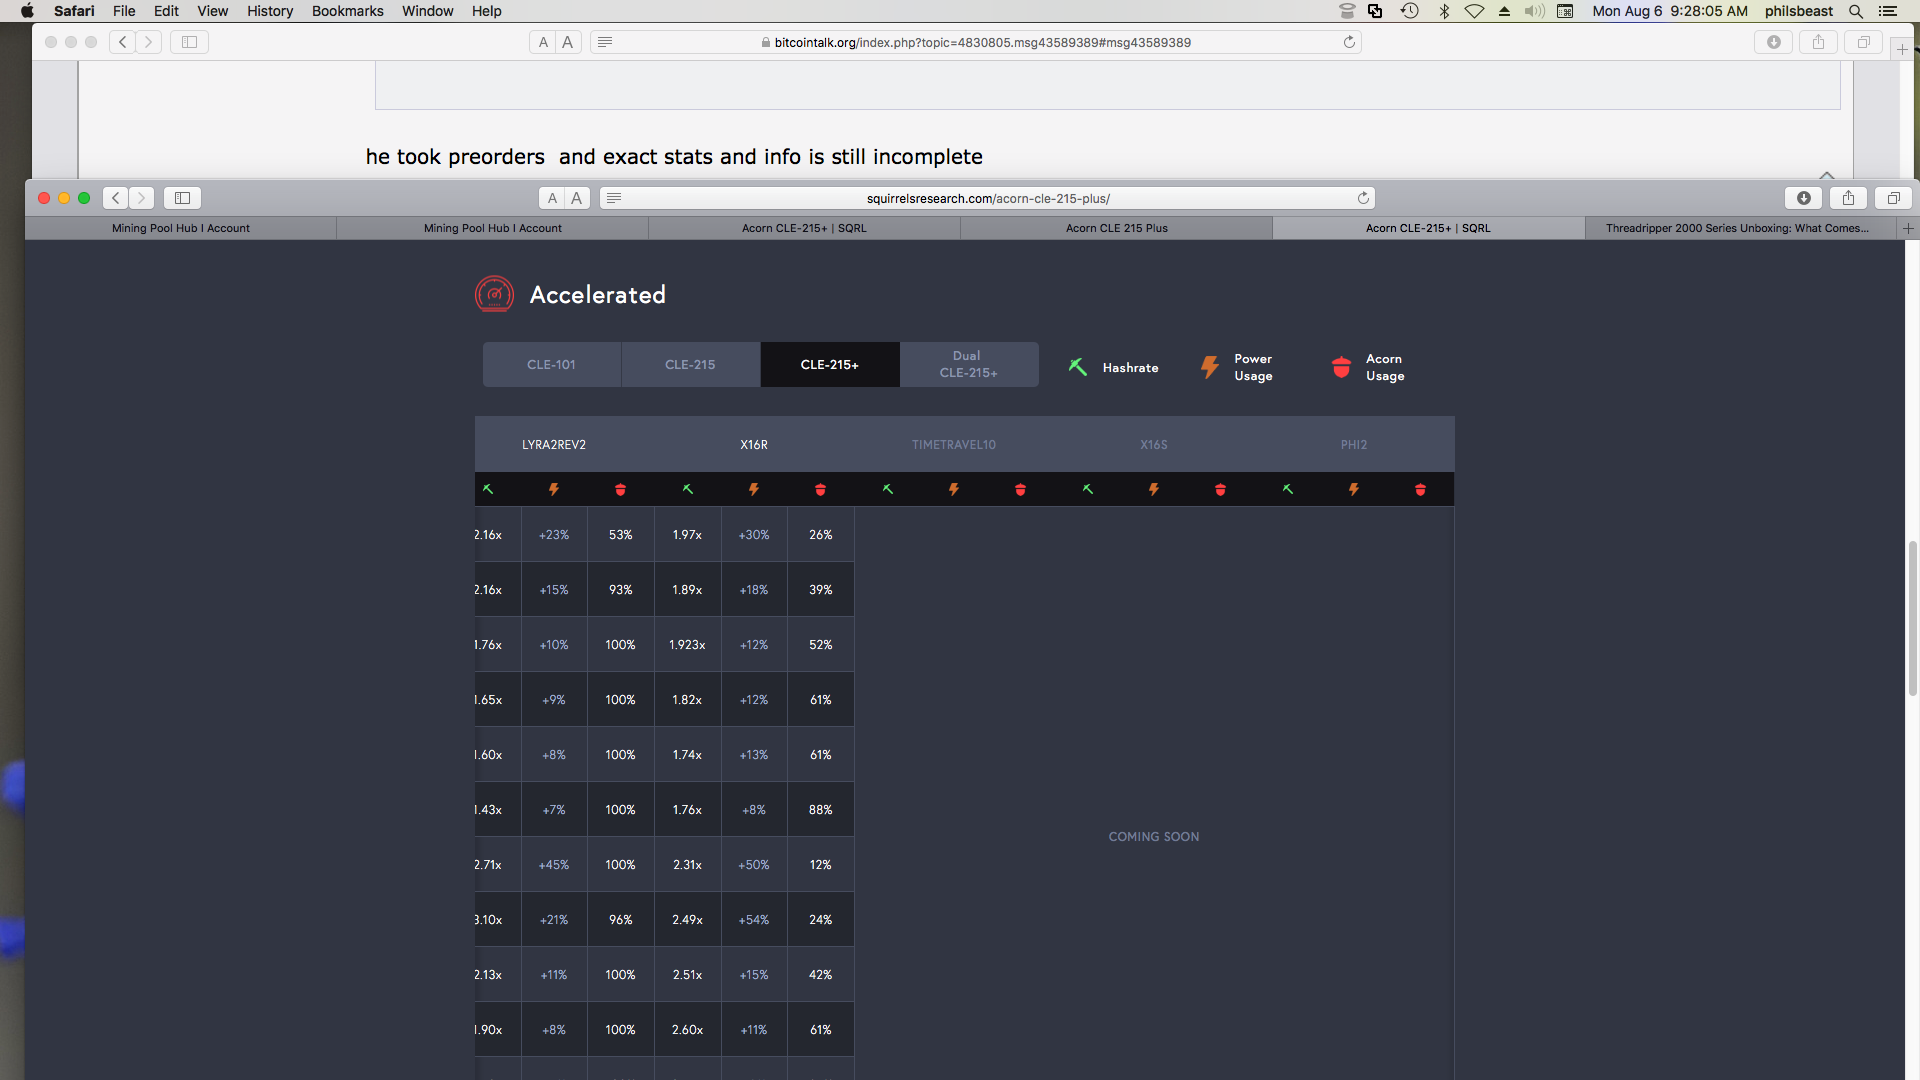
Task: Switch to second Mining Pool Hub Account tab
Action: click(x=493, y=228)
